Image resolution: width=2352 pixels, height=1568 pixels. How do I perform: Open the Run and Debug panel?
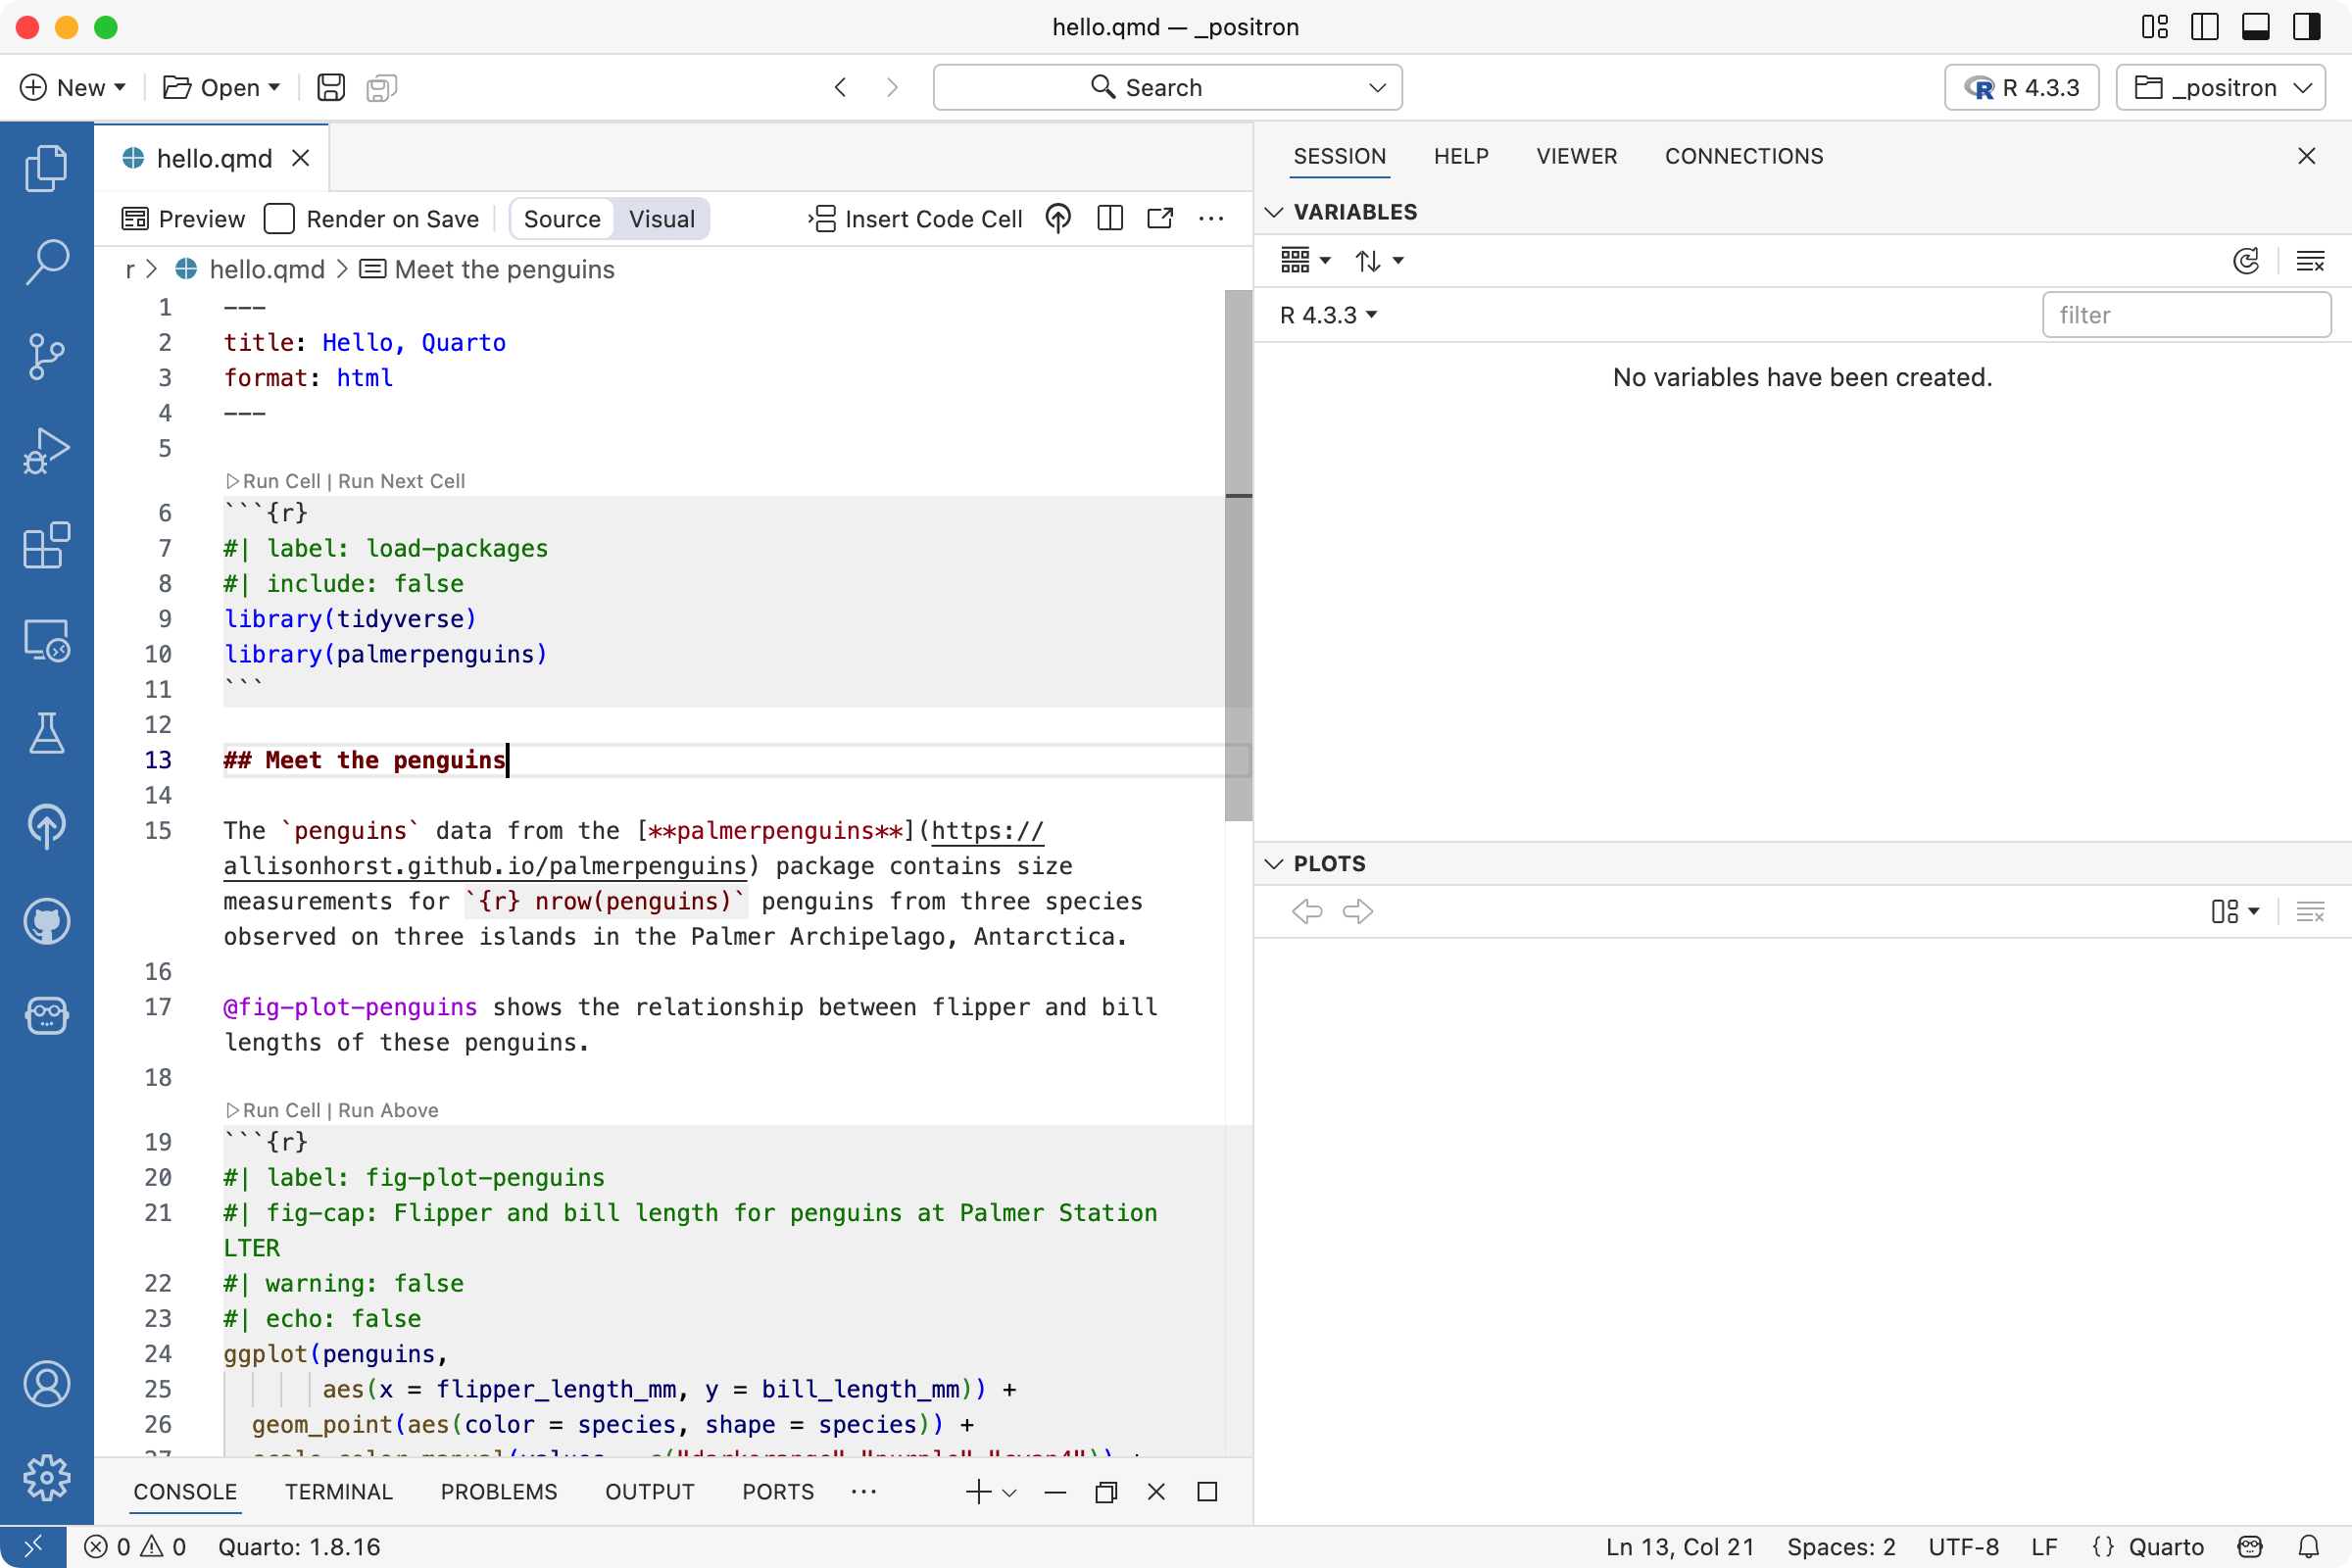[x=46, y=450]
